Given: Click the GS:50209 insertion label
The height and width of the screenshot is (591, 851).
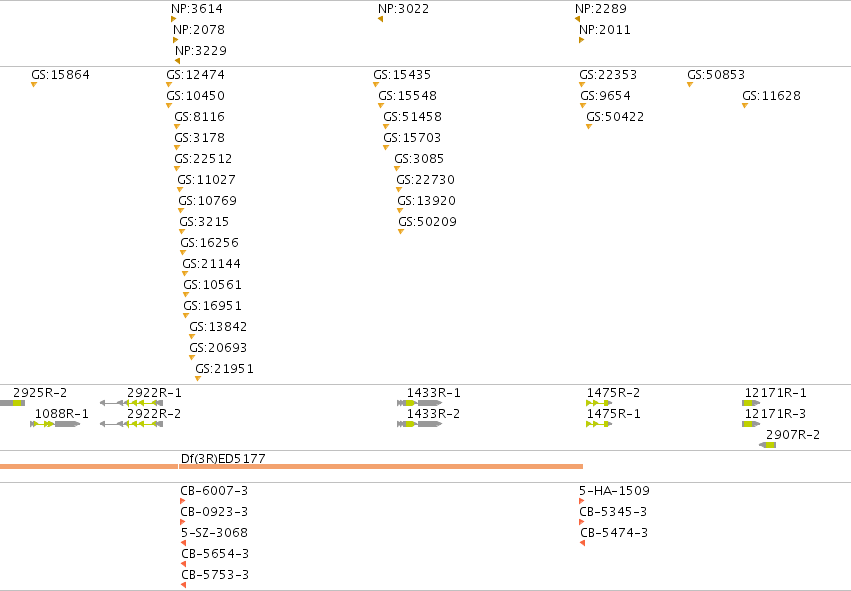Looking at the screenshot, I should [x=428, y=221].
